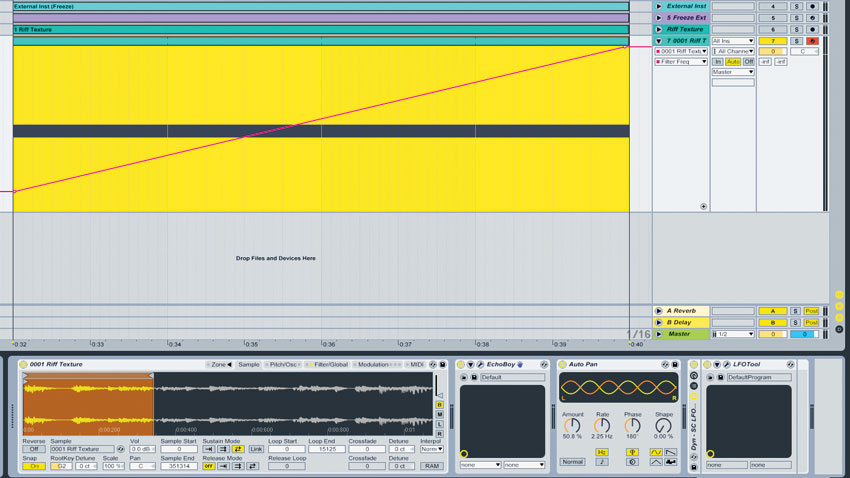Open the MIDI tab
The image size is (850, 478).
point(416,365)
